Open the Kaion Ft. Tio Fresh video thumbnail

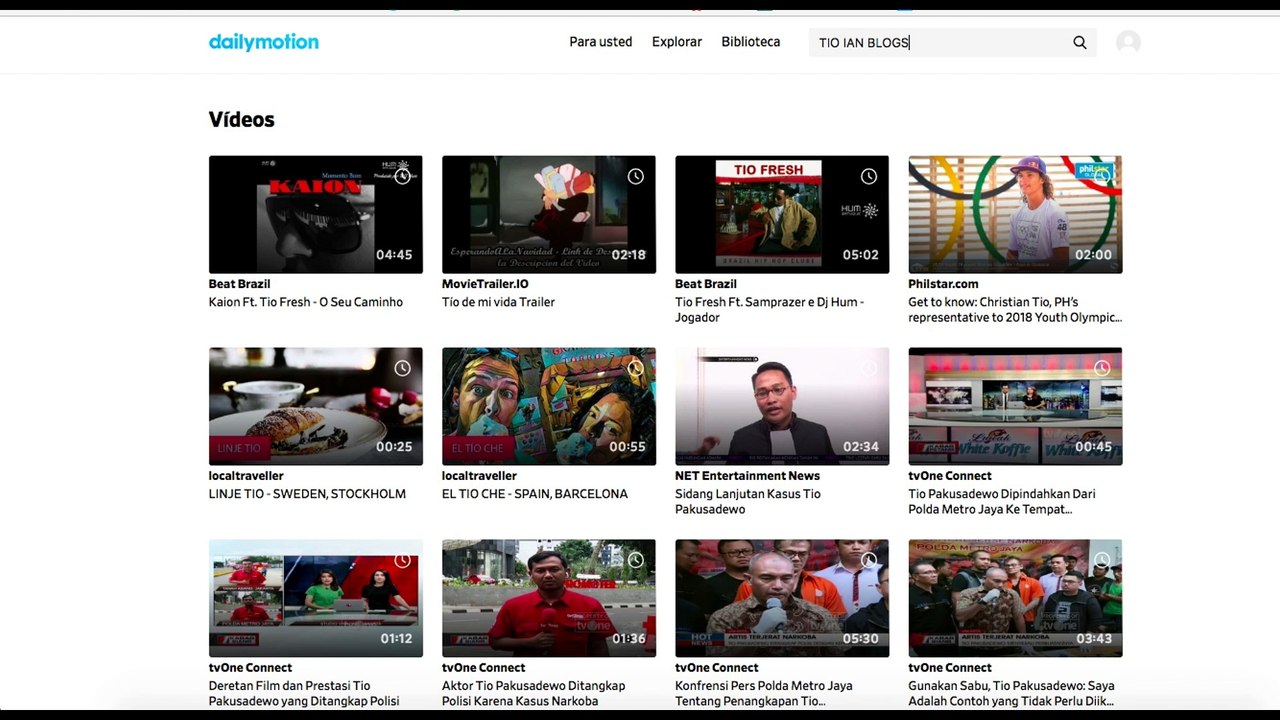pyautogui.click(x=315, y=214)
